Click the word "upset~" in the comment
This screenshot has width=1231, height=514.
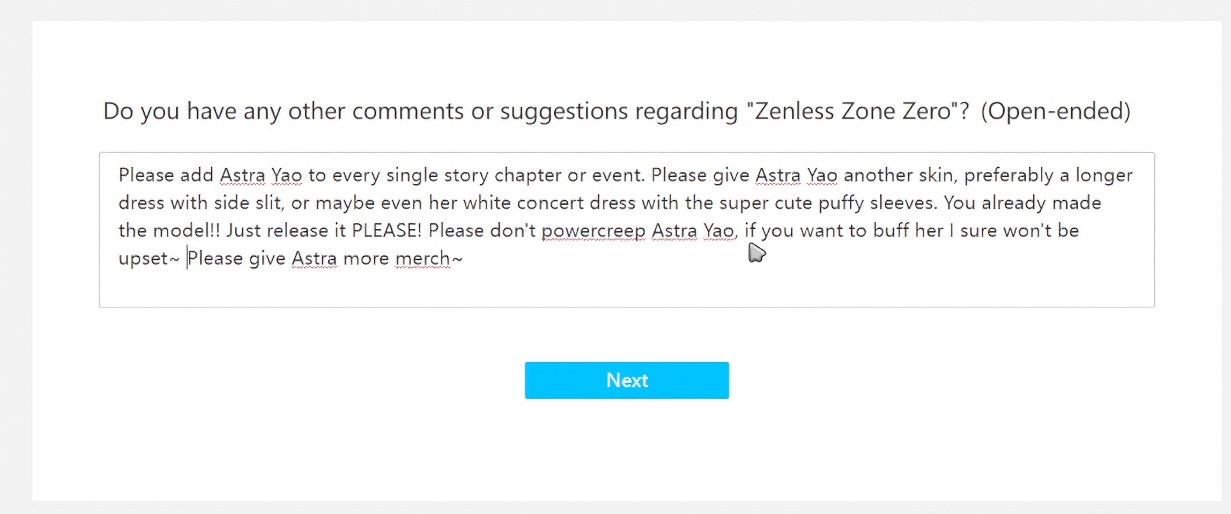[x=149, y=259]
